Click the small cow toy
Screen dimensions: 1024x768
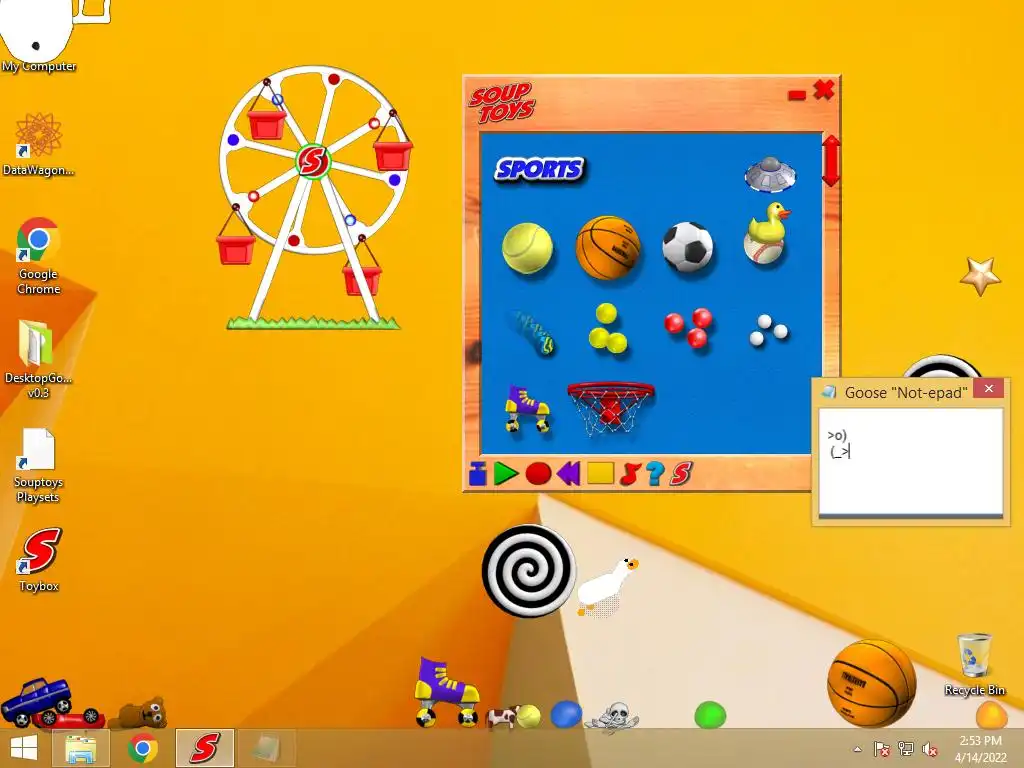click(x=501, y=718)
